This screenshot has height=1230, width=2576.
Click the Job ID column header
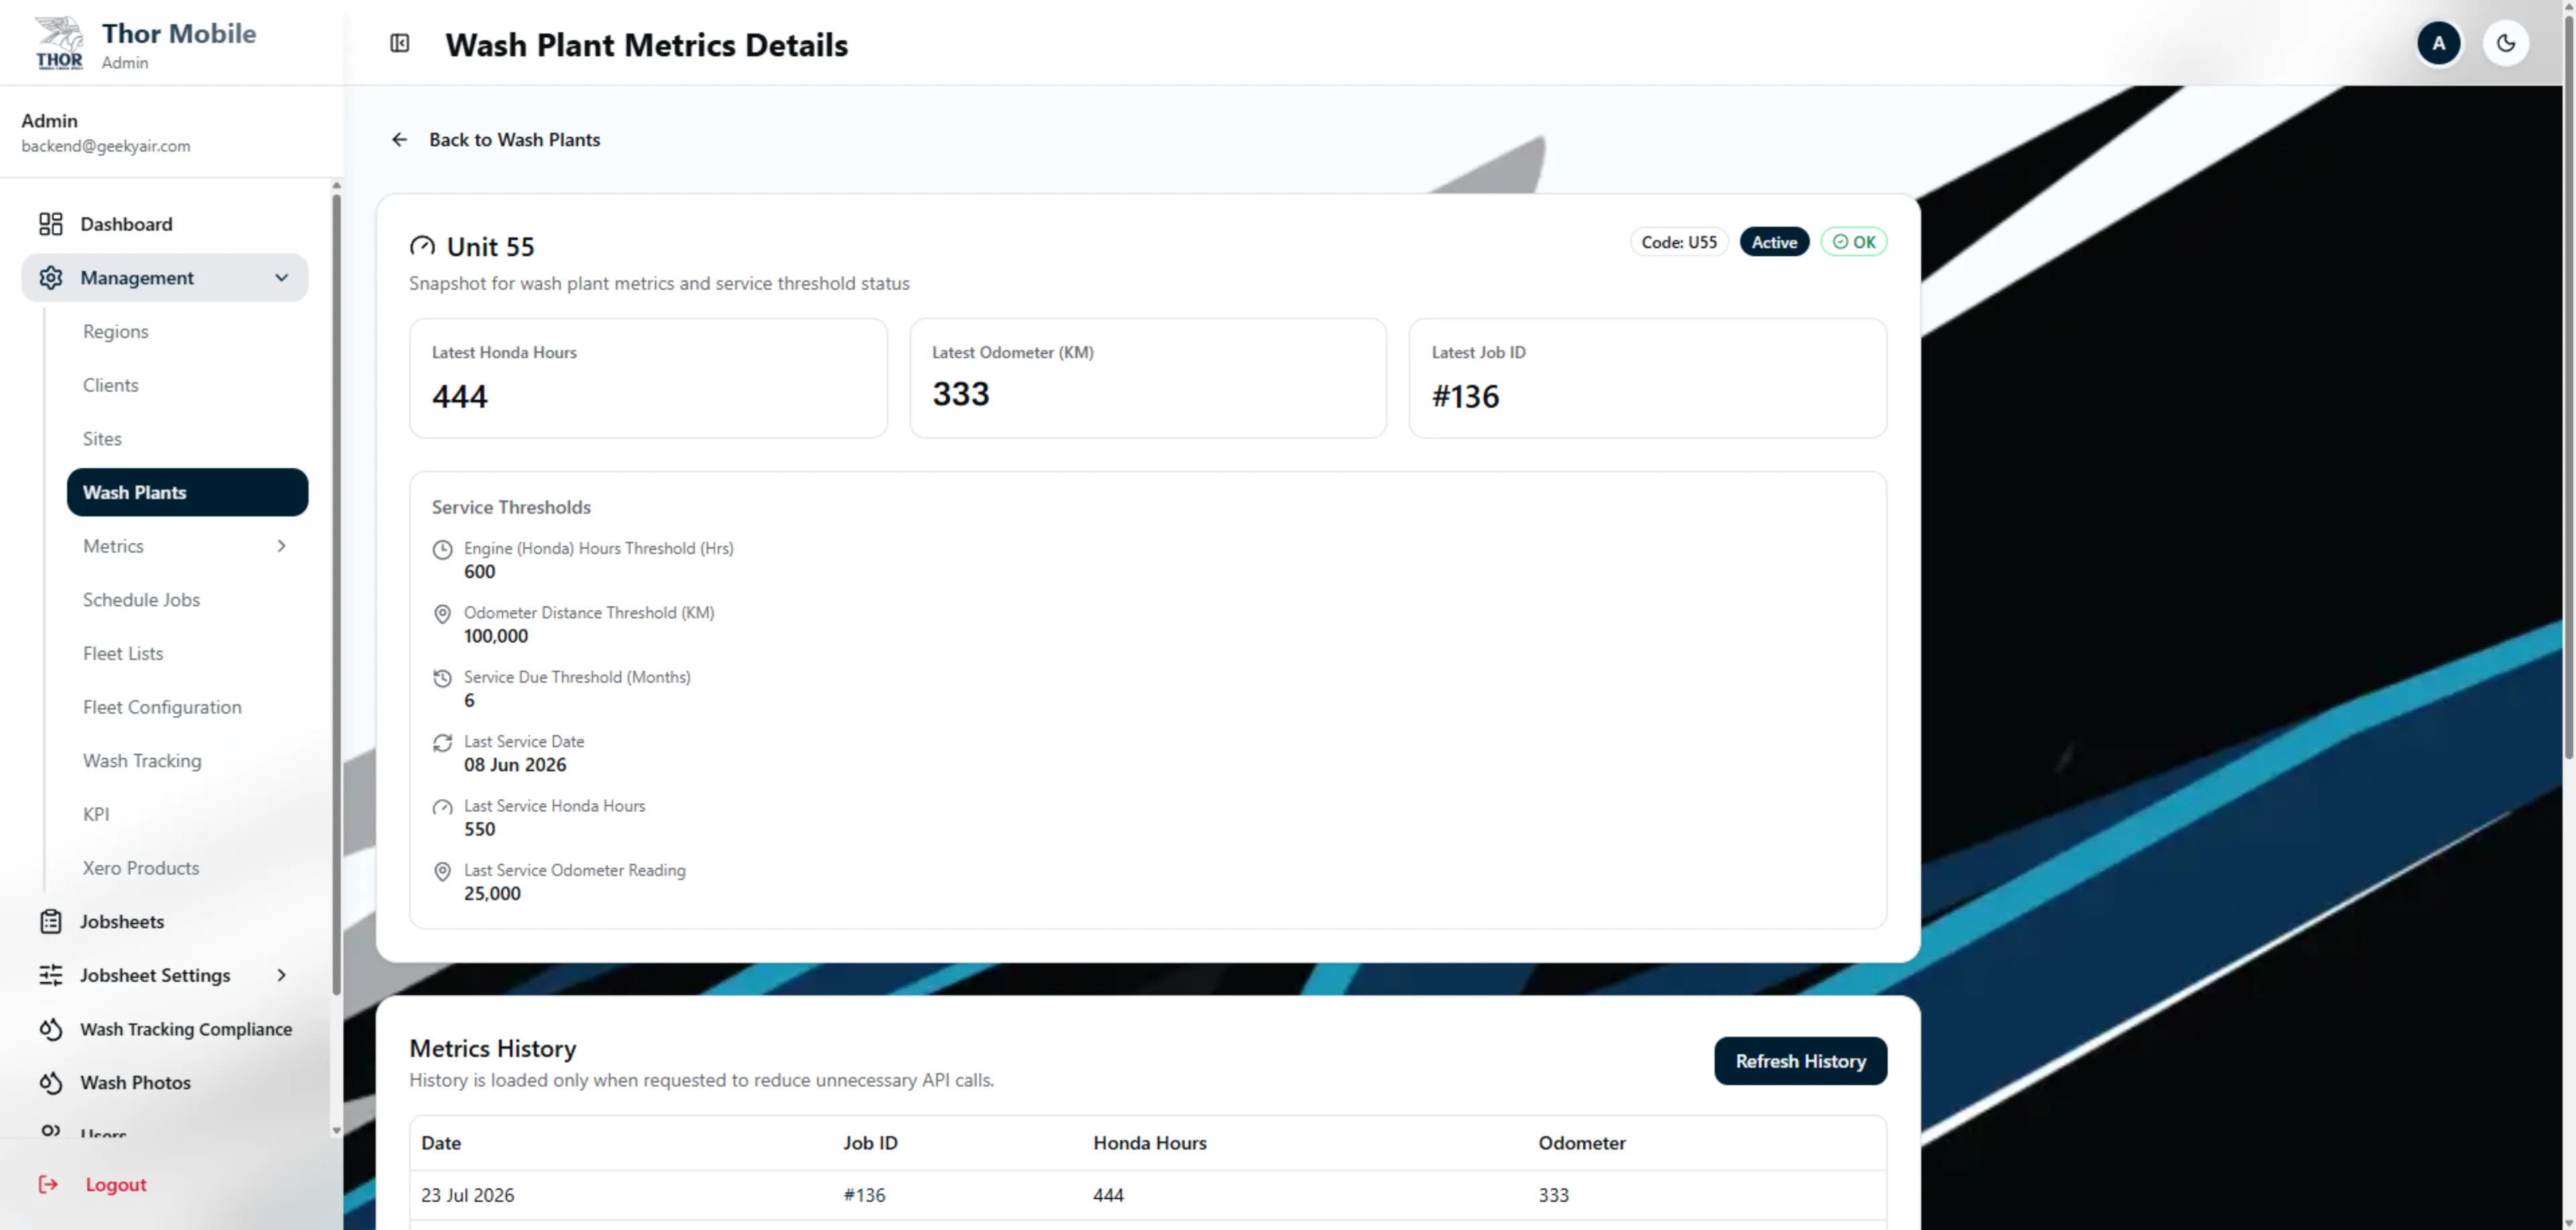click(870, 1143)
